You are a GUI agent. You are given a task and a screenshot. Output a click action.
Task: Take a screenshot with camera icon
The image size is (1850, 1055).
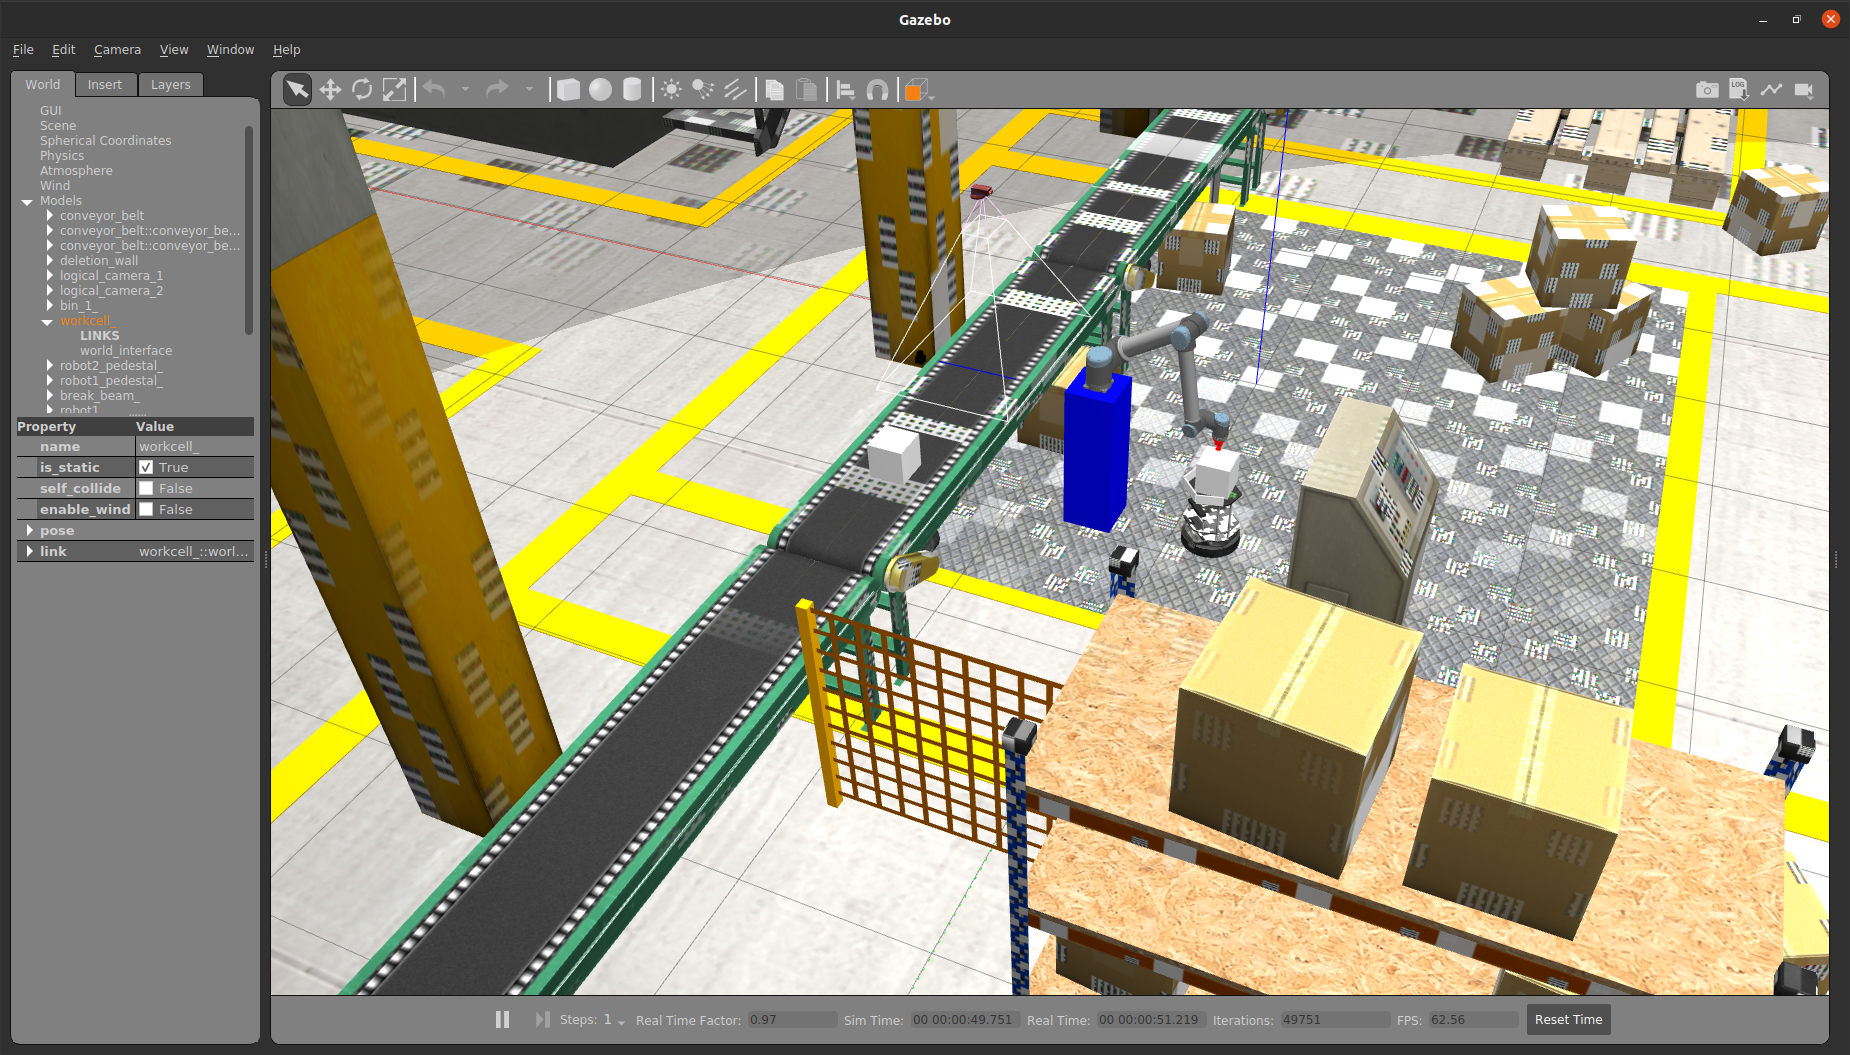1707,90
